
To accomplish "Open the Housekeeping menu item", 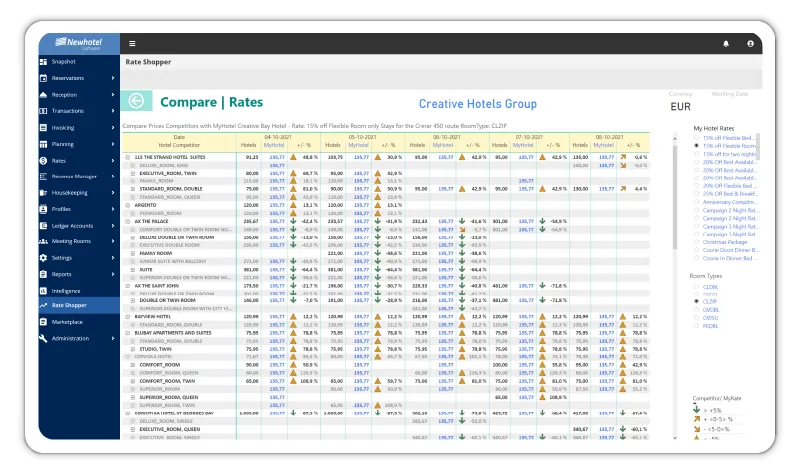I will [70, 192].
